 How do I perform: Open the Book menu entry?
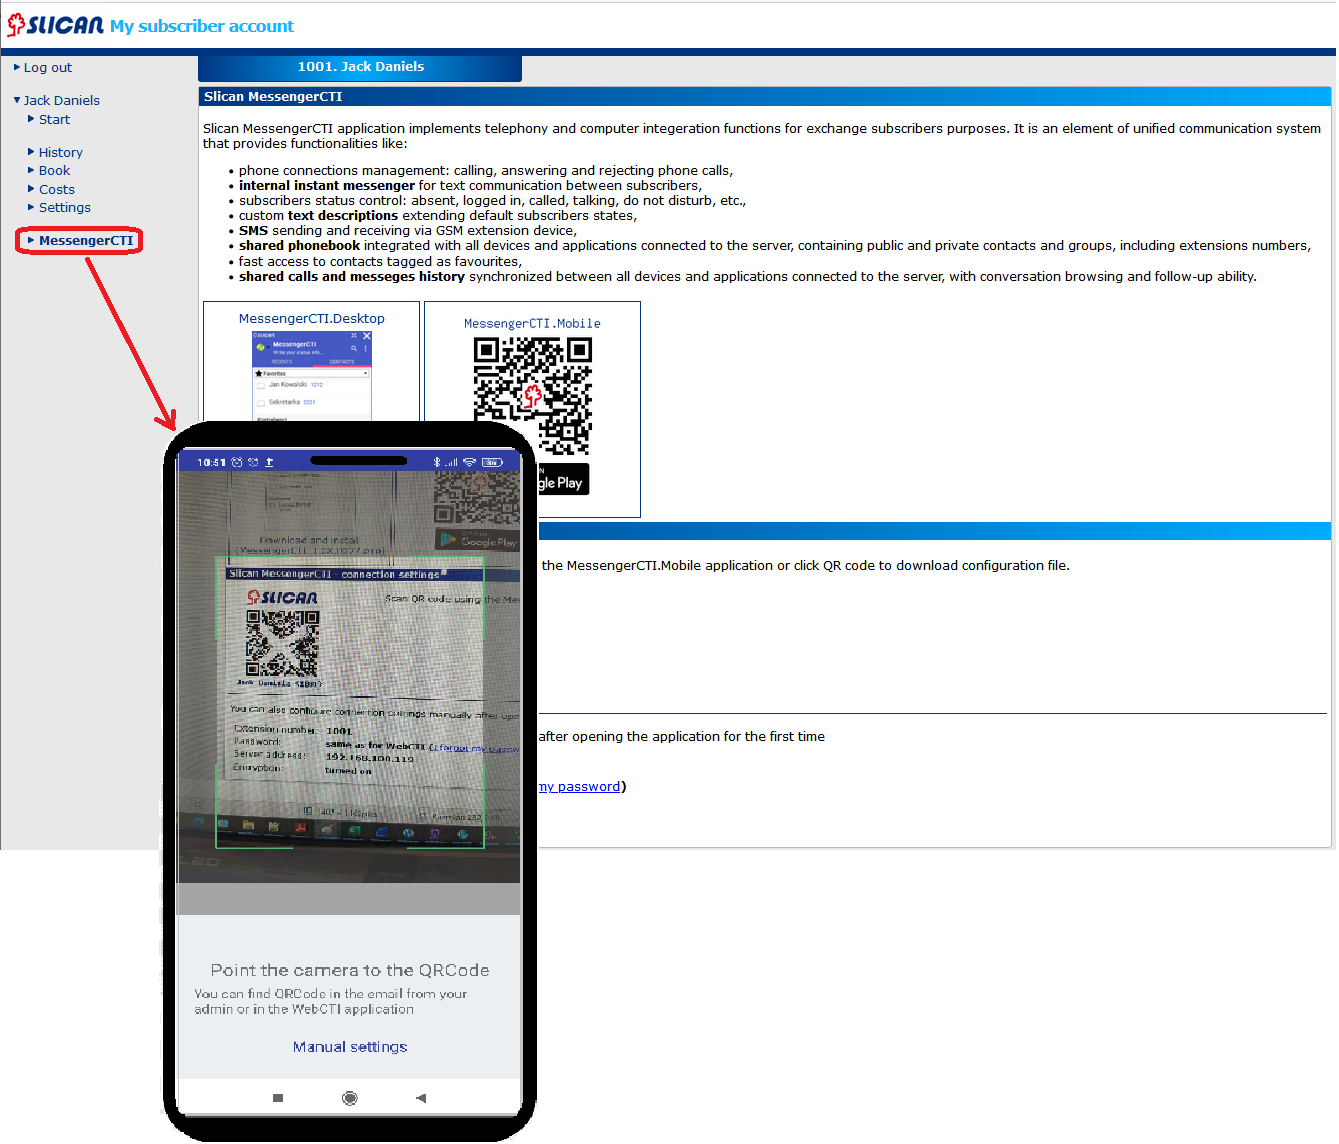pyautogui.click(x=54, y=171)
